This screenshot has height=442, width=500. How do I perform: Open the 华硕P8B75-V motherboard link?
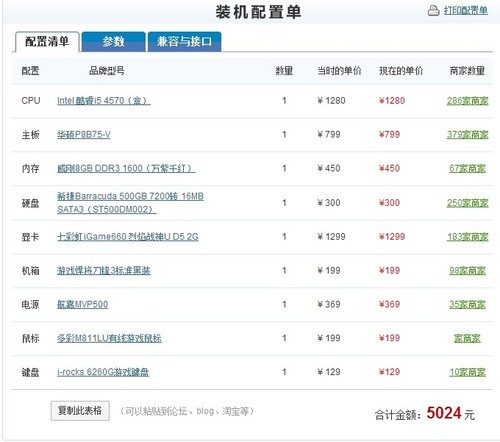(84, 135)
